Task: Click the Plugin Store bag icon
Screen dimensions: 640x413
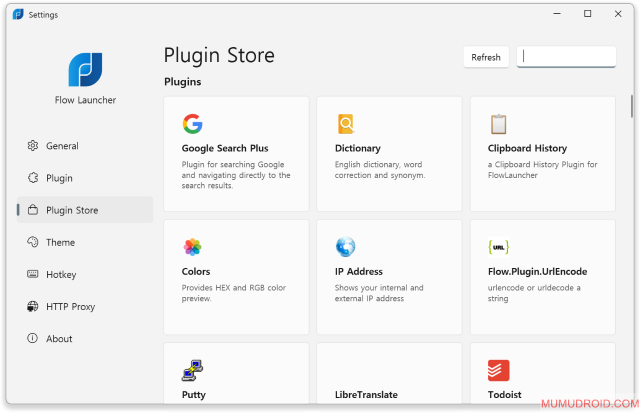Action: pos(33,210)
